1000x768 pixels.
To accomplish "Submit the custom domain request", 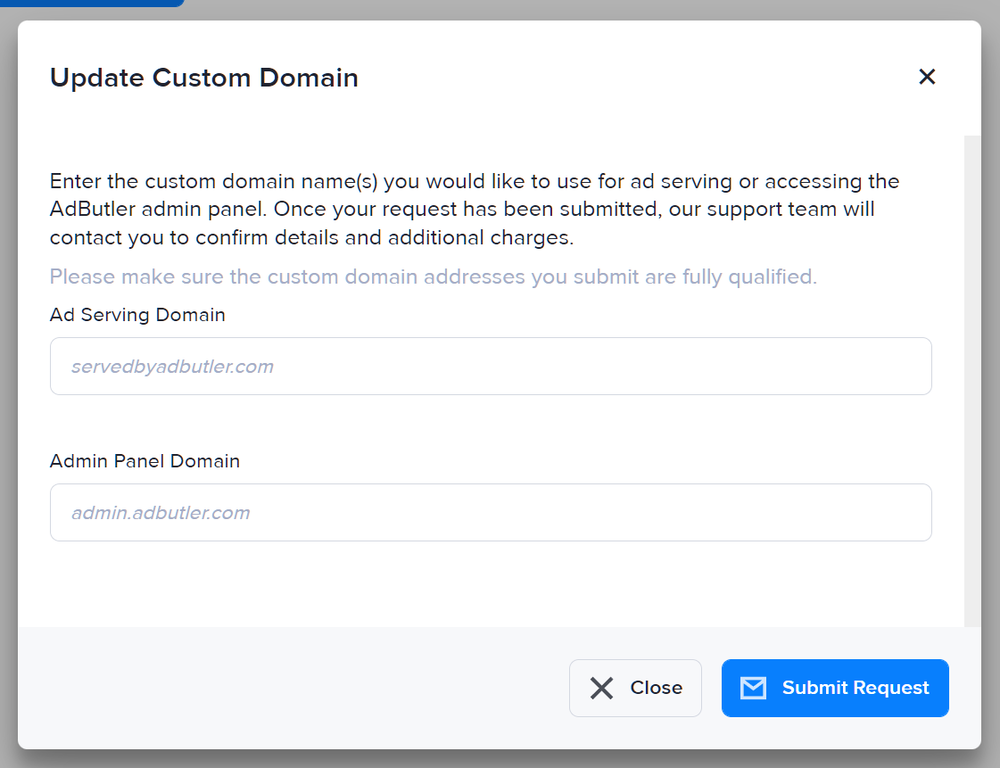I will click(x=835, y=688).
